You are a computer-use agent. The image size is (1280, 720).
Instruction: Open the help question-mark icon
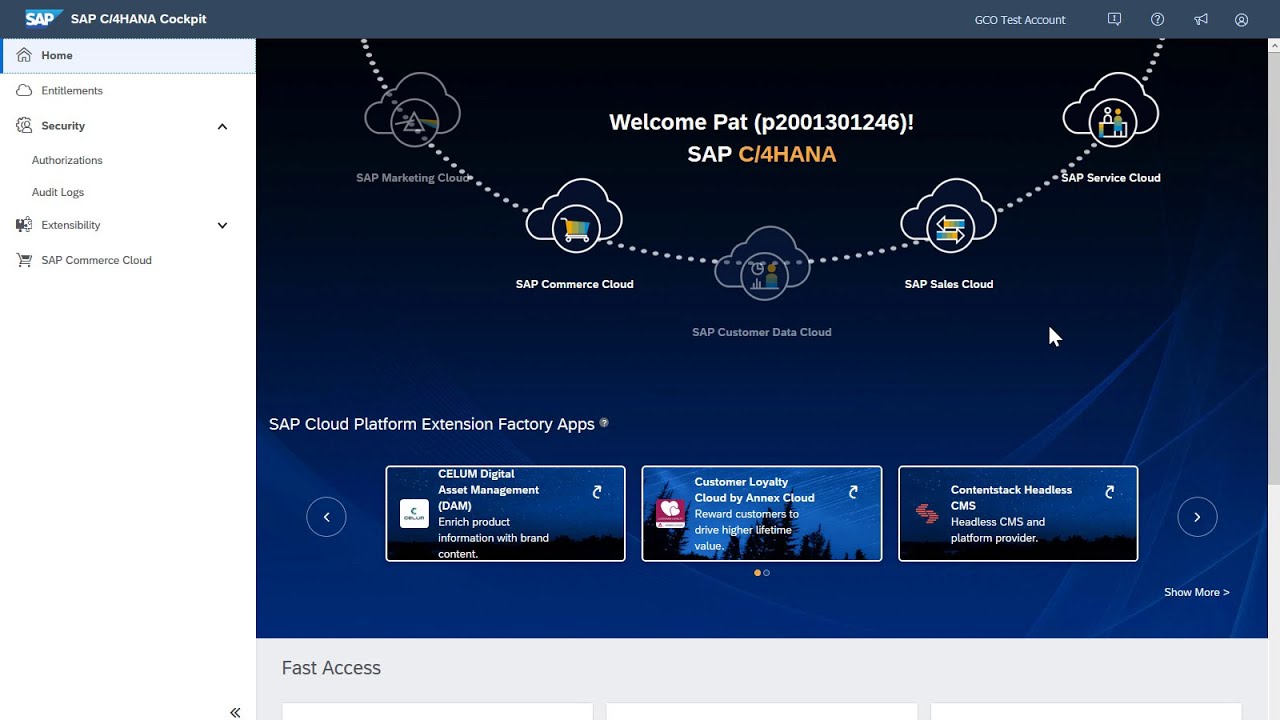tap(1157, 19)
